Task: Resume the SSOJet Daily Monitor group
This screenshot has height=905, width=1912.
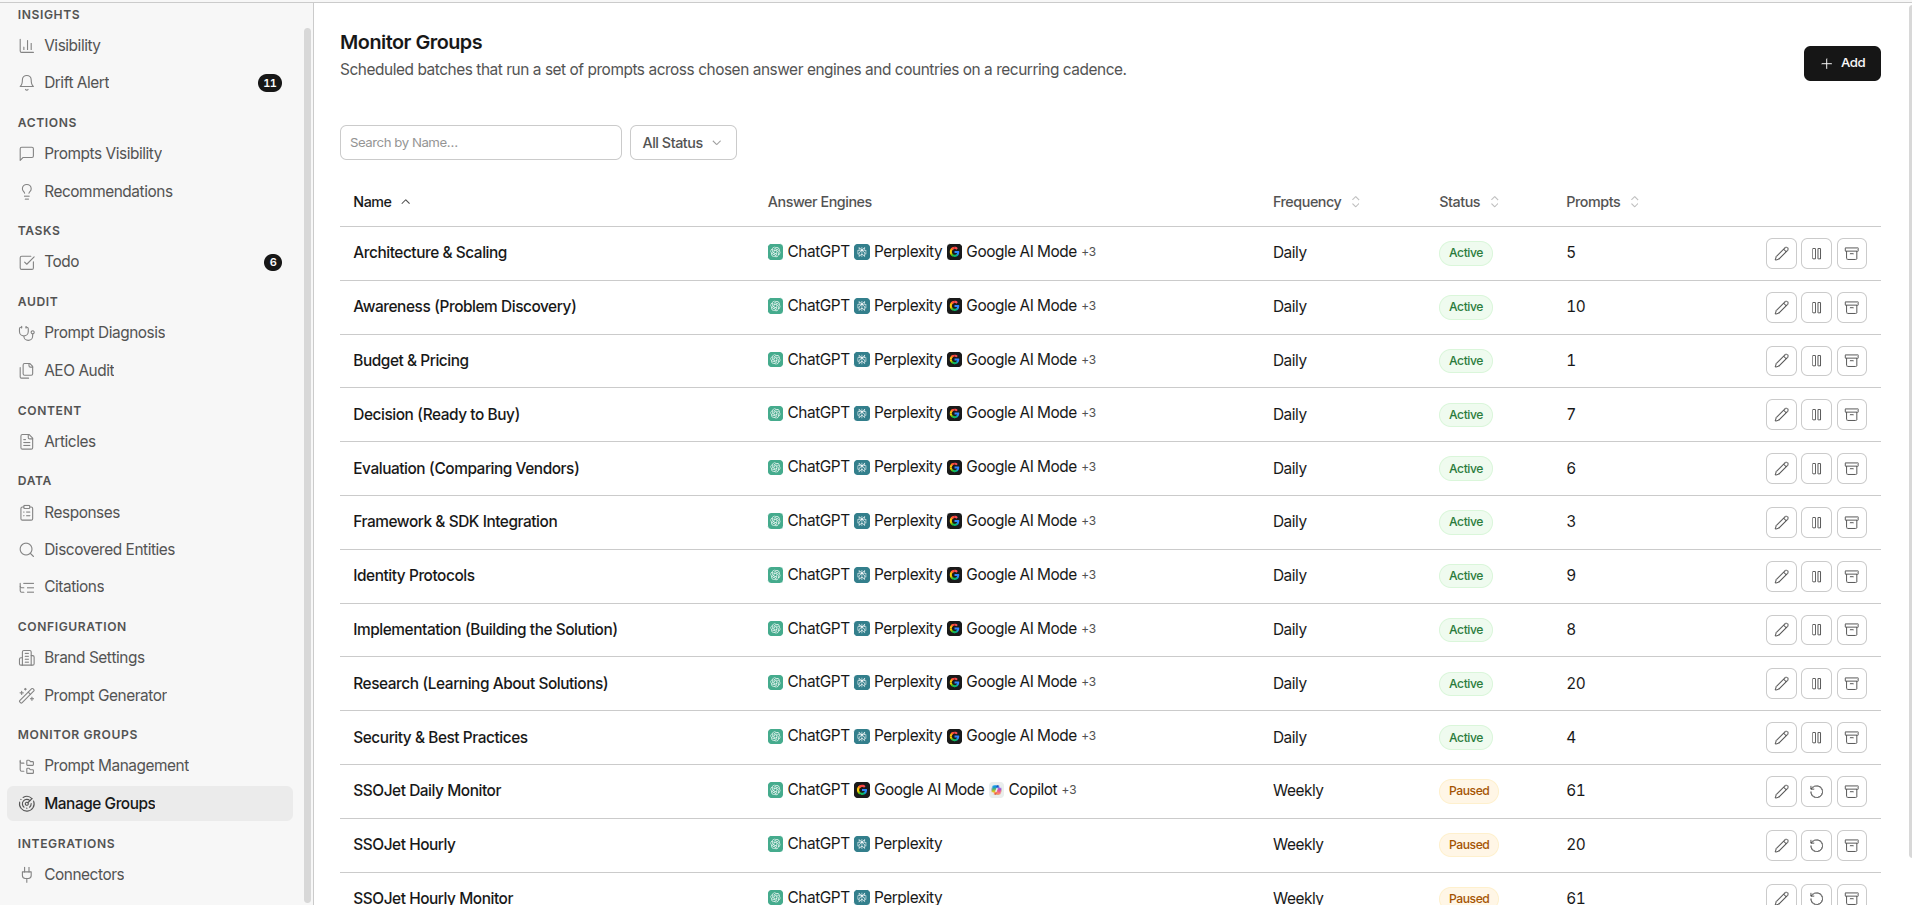Action: pyautogui.click(x=1816, y=792)
